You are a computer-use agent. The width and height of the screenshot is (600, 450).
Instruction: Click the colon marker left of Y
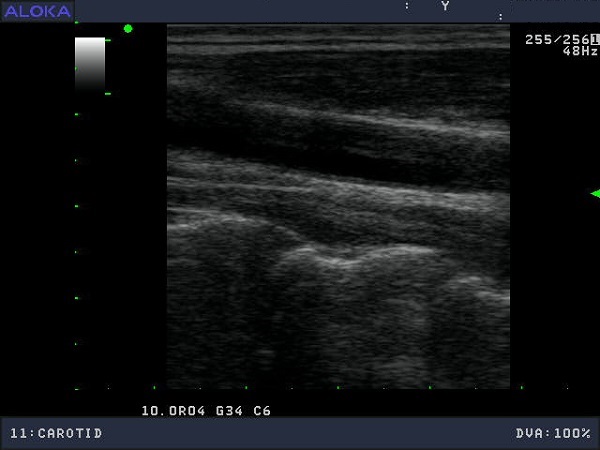point(407,6)
